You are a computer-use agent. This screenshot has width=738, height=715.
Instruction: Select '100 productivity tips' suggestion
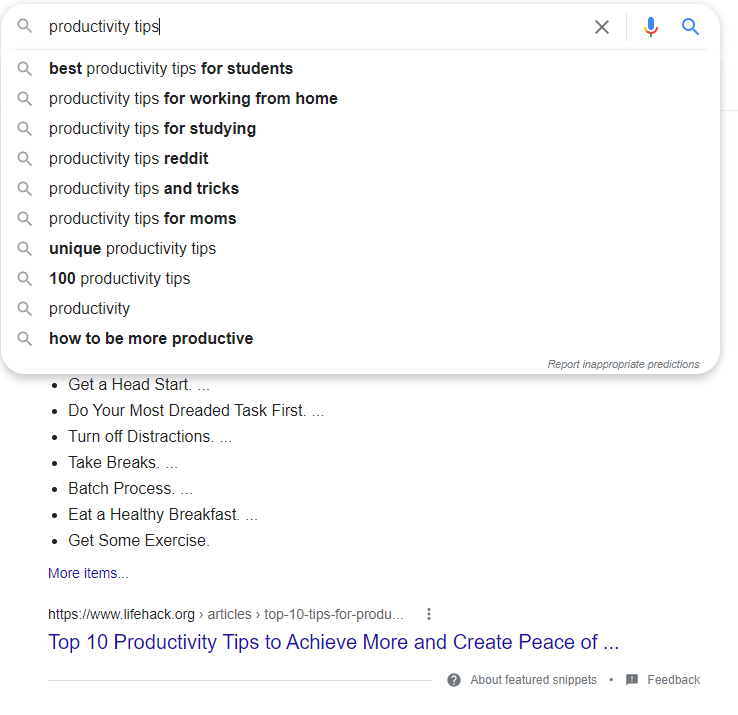pos(360,279)
